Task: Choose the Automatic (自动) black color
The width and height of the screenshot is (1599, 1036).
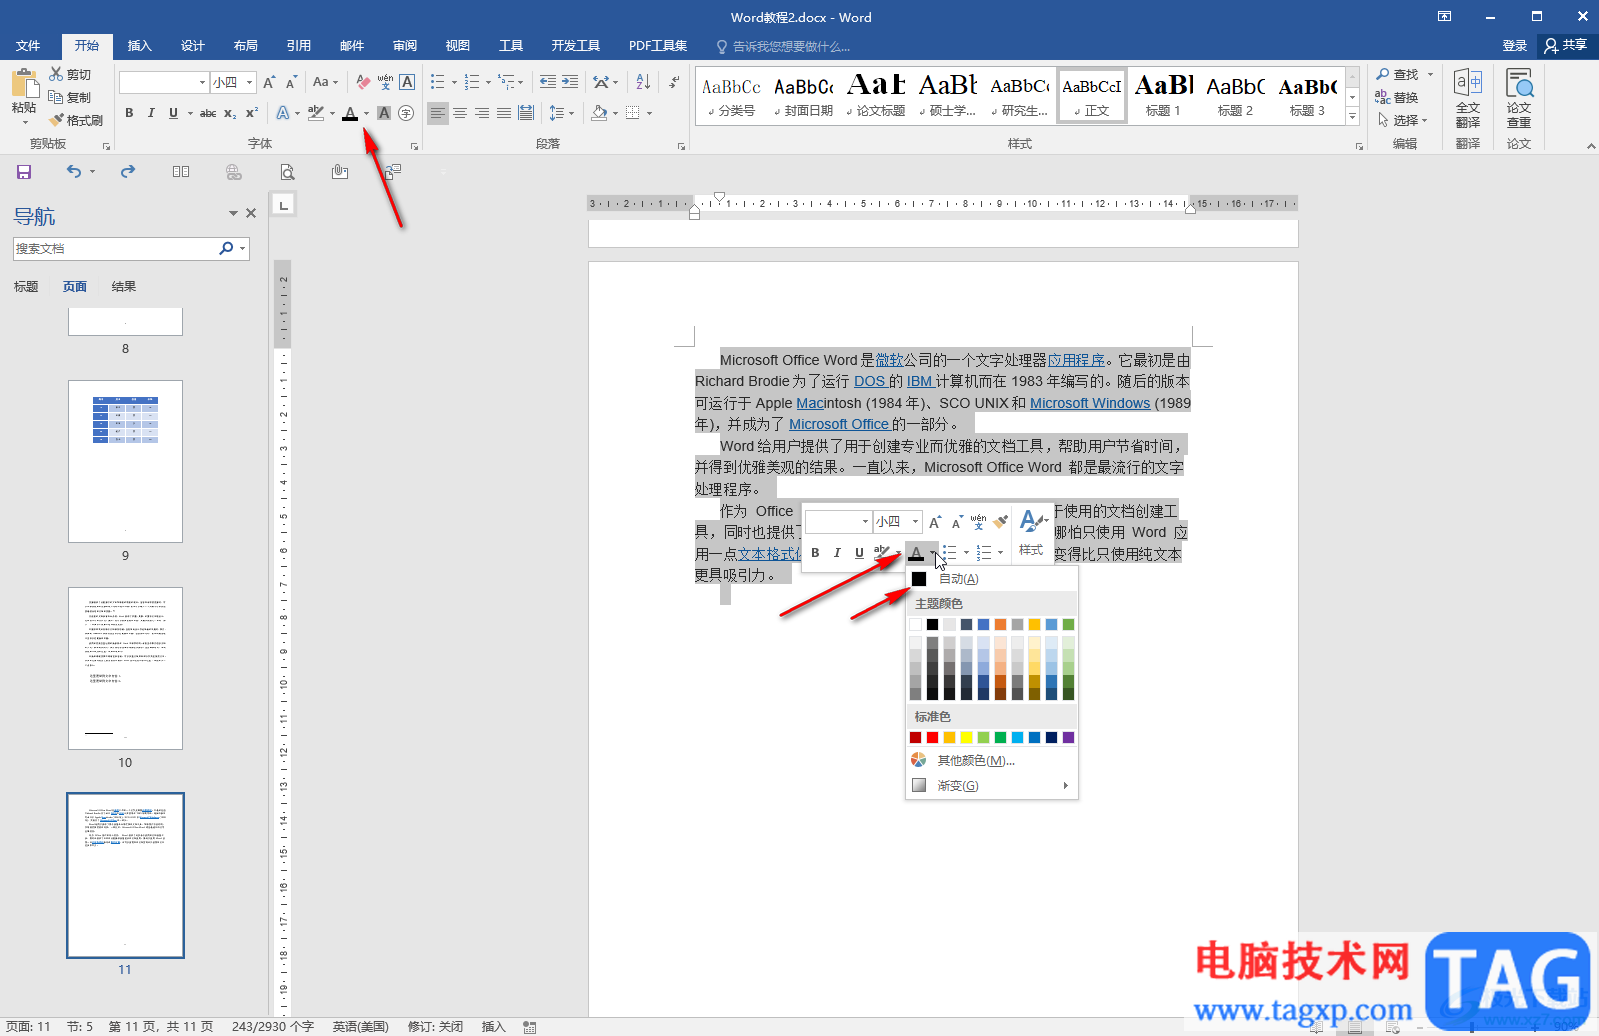Action: [991, 579]
